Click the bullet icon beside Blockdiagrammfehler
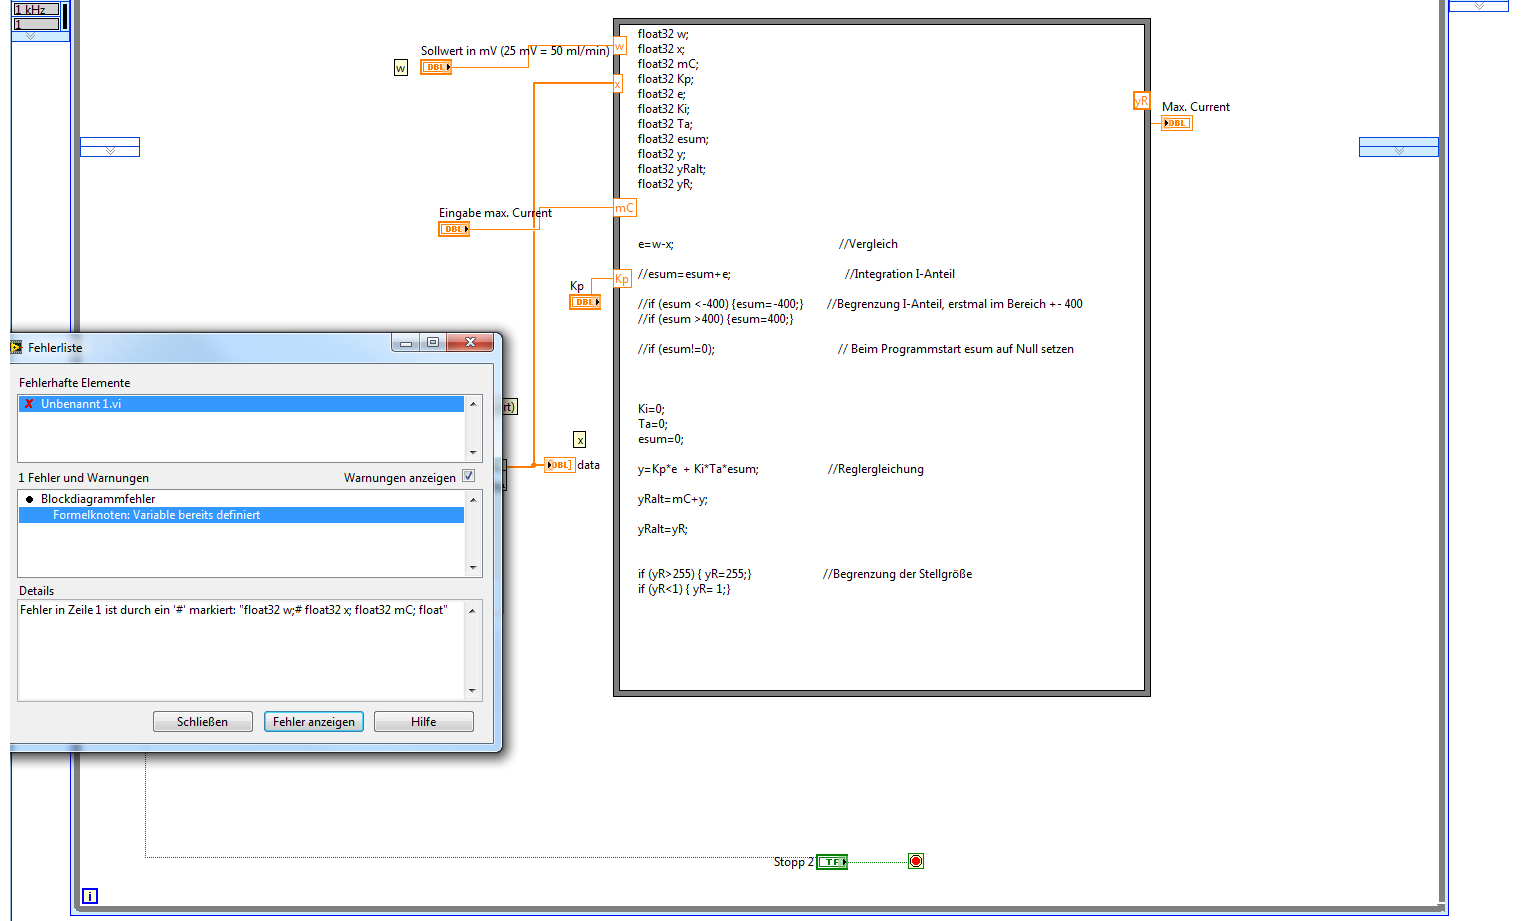The width and height of the screenshot is (1532, 921). [30, 499]
